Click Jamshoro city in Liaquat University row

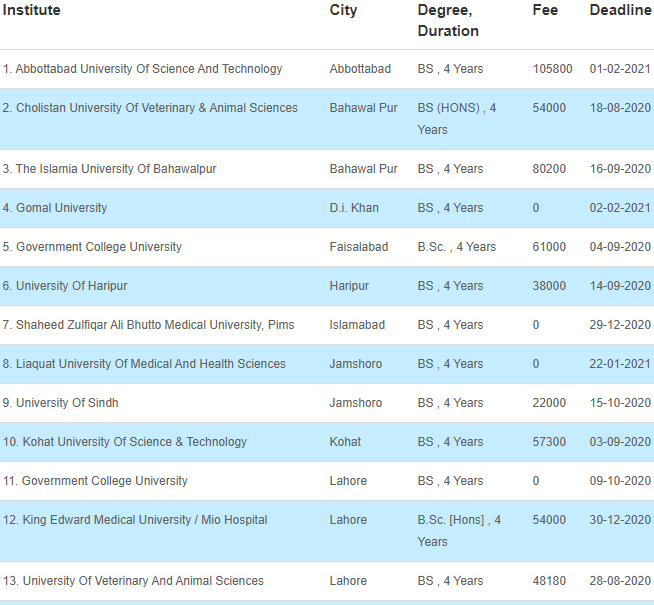pos(355,364)
